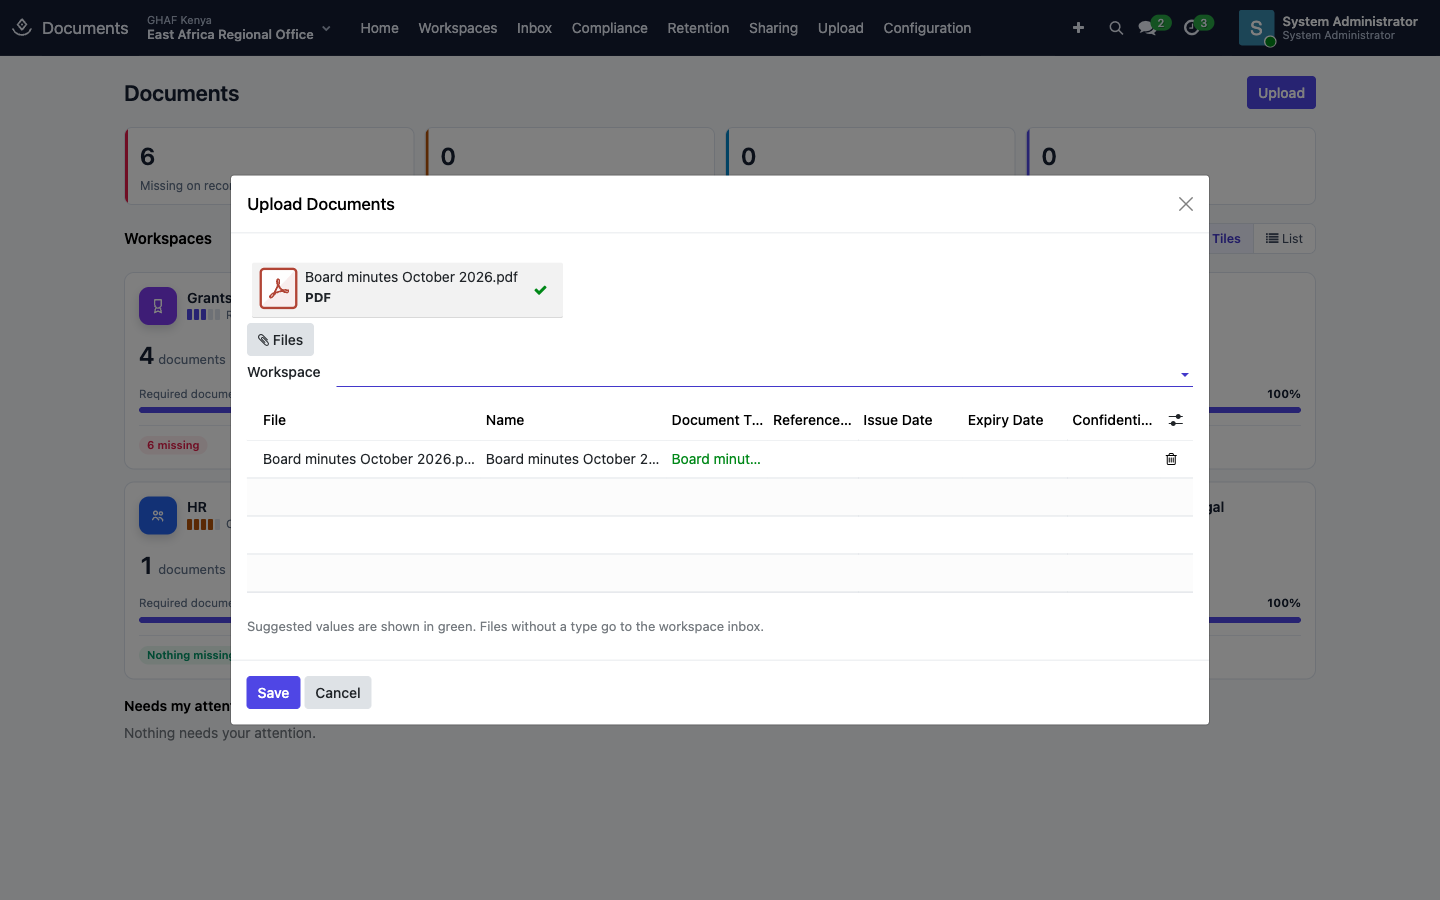The height and width of the screenshot is (900, 1440).
Task: Sort by Expiry Date column header
Action: coord(1005,420)
